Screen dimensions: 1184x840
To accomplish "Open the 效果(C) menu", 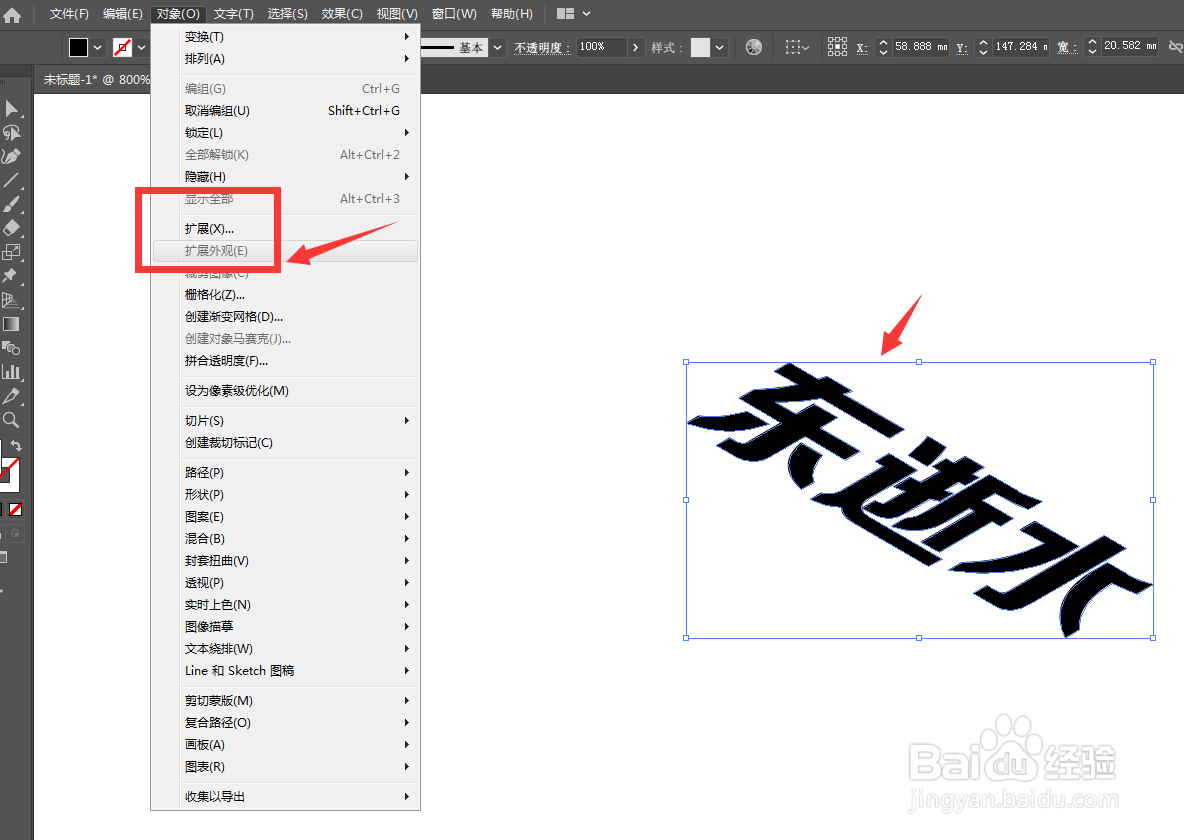I will [342, 14].
